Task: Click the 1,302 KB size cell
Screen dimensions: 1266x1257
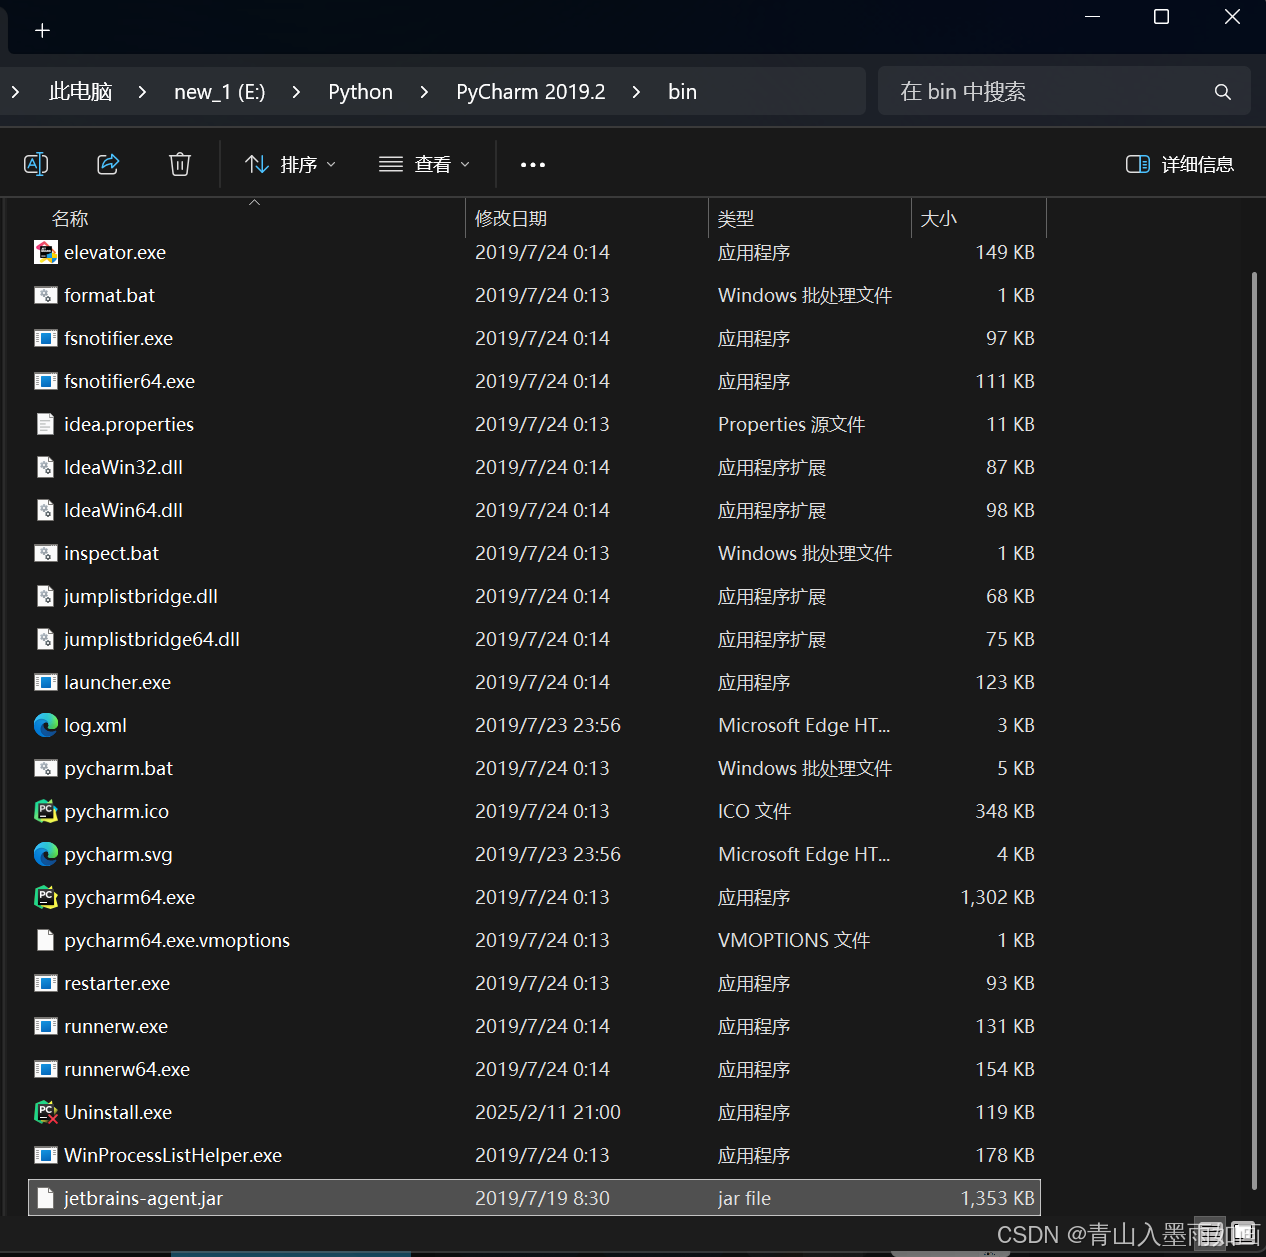Action: 998,897
